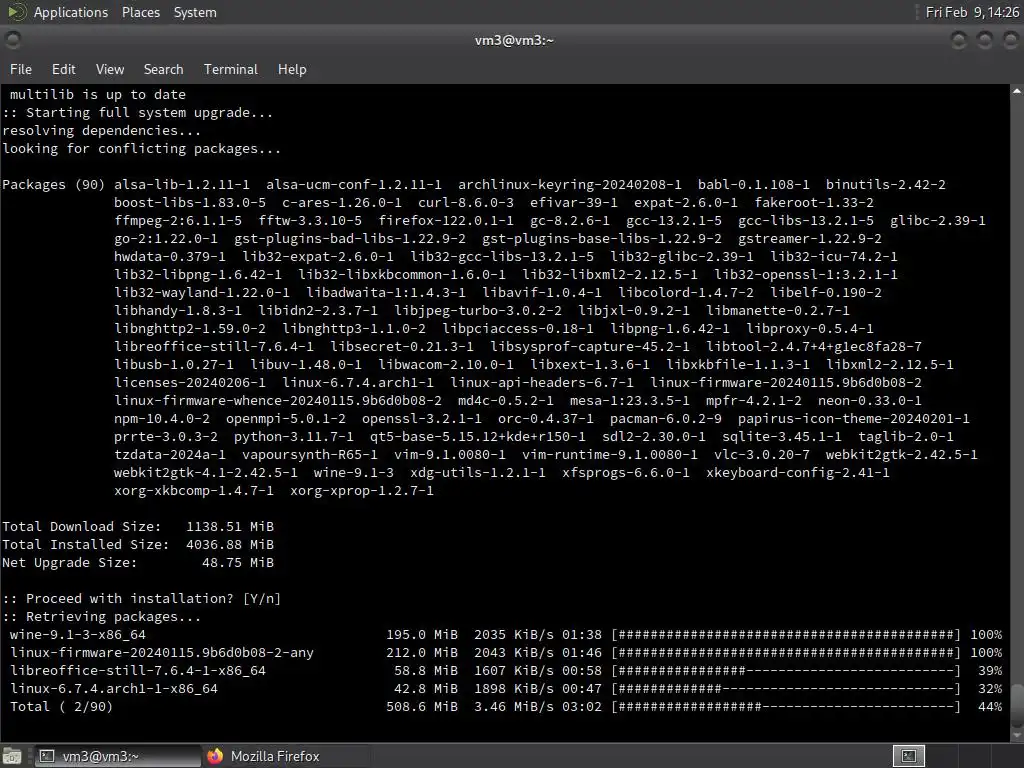Click 'Total ( 2/90)' row label
The height and width of the screenshot is (768, 1024).
[61, 707]
